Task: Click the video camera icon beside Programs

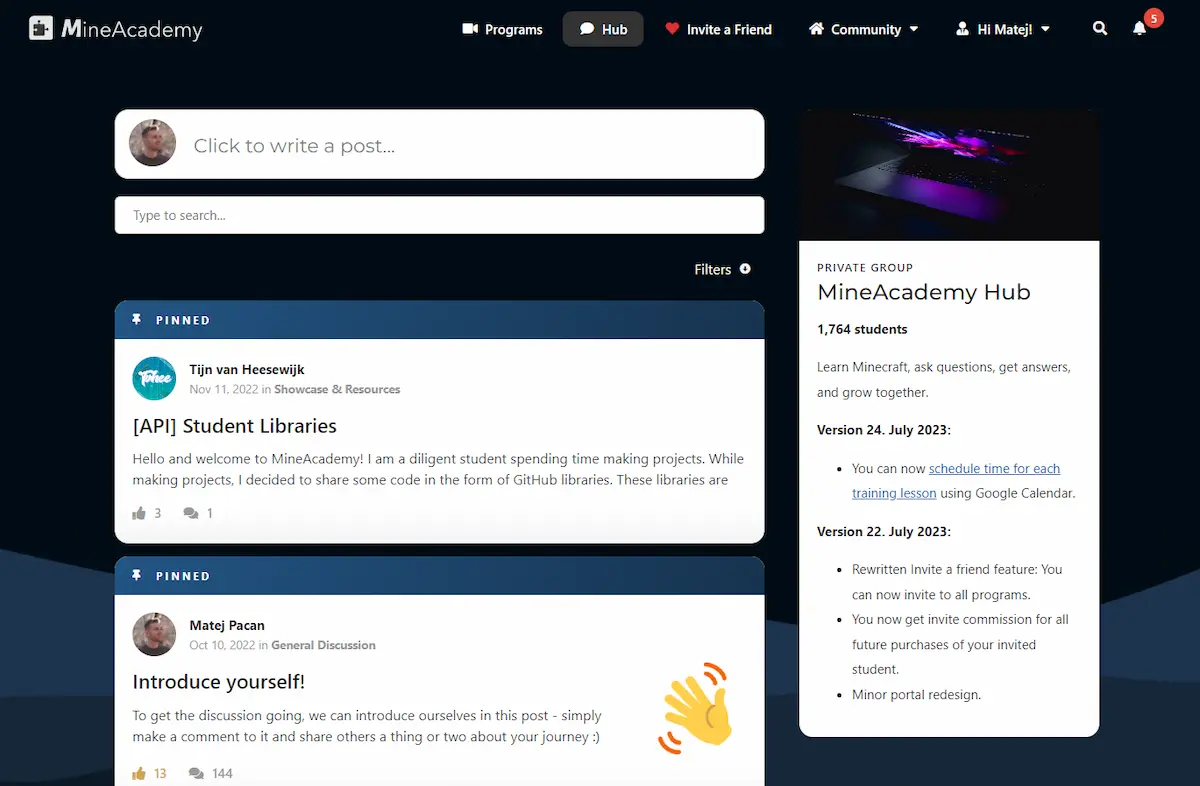Action: tap(470, 29)
